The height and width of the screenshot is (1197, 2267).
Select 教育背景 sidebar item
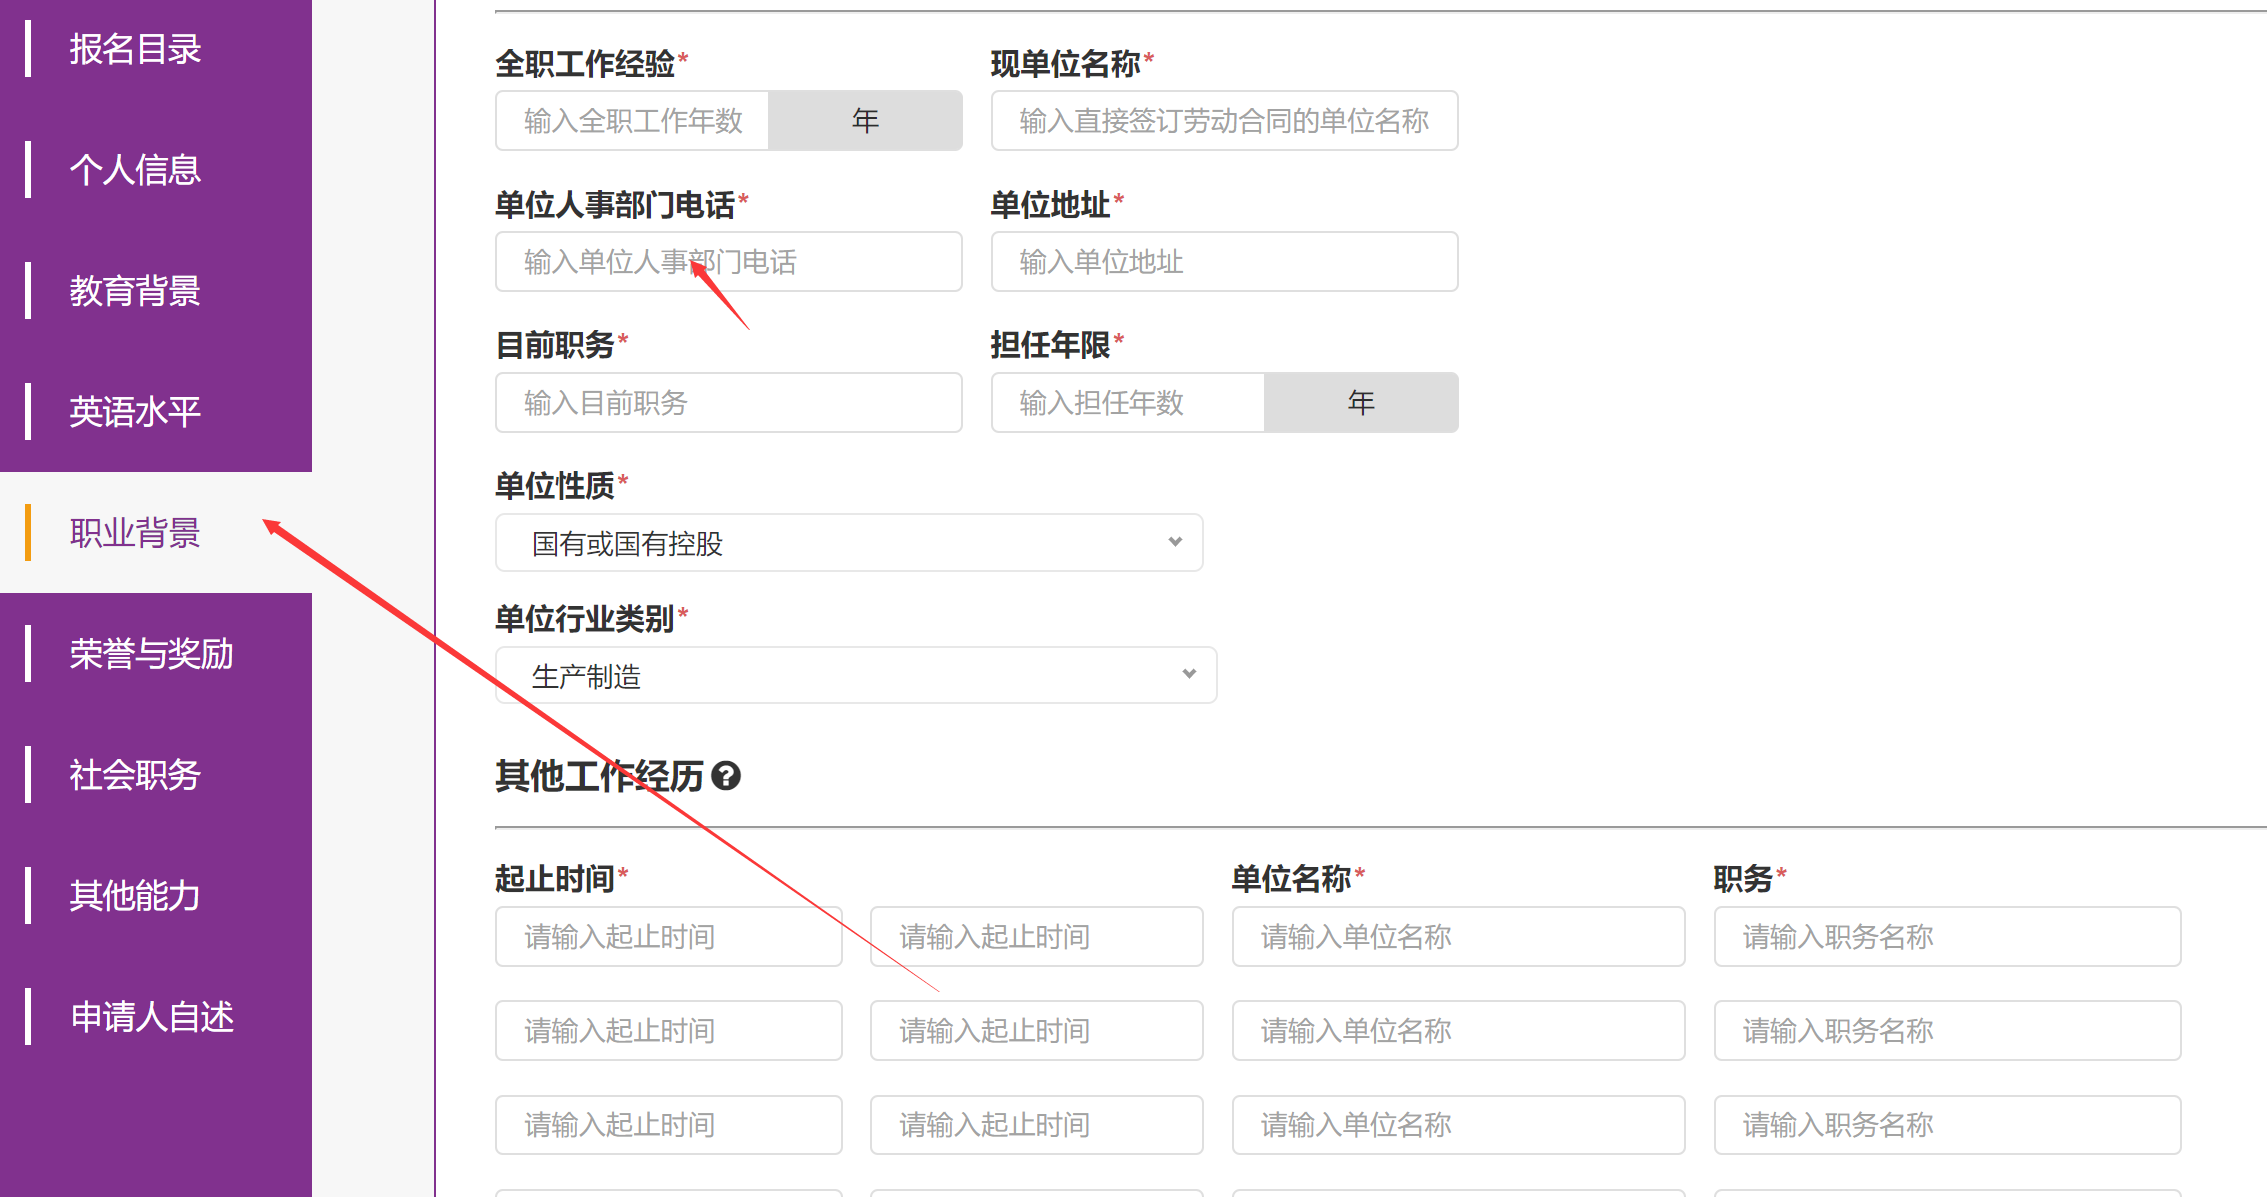tap(156, 291)
